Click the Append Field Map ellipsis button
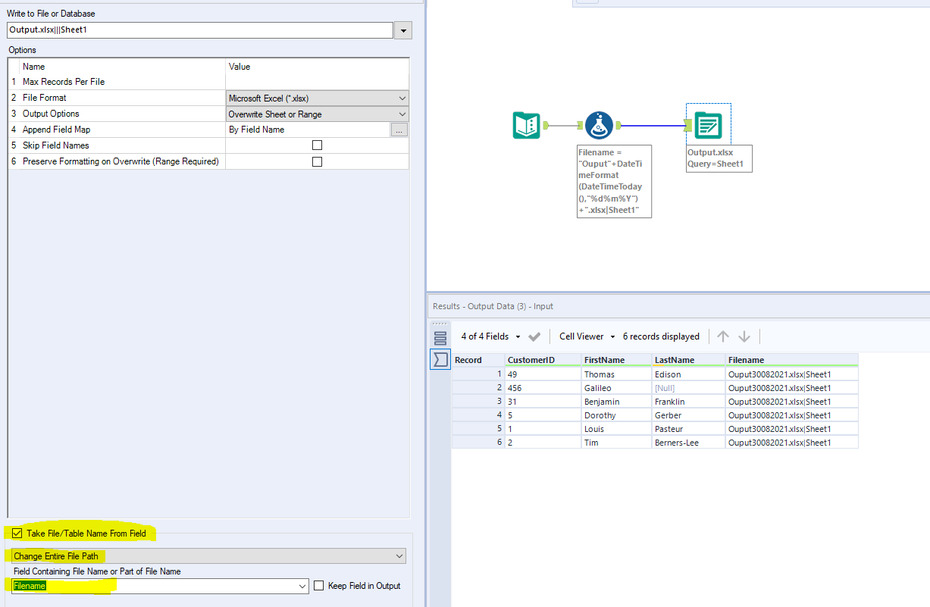 [x=399, y=130]
